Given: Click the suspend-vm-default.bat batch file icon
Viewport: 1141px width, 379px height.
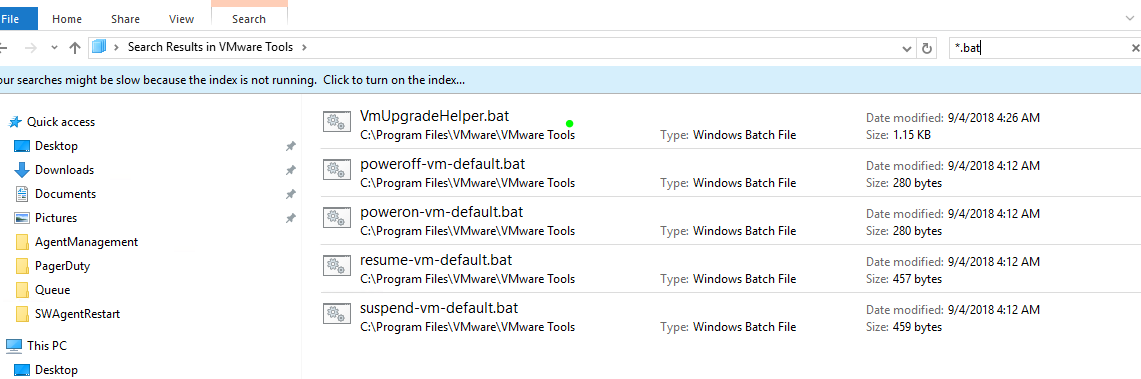Looking at the screenshot, I should (337, 314).
